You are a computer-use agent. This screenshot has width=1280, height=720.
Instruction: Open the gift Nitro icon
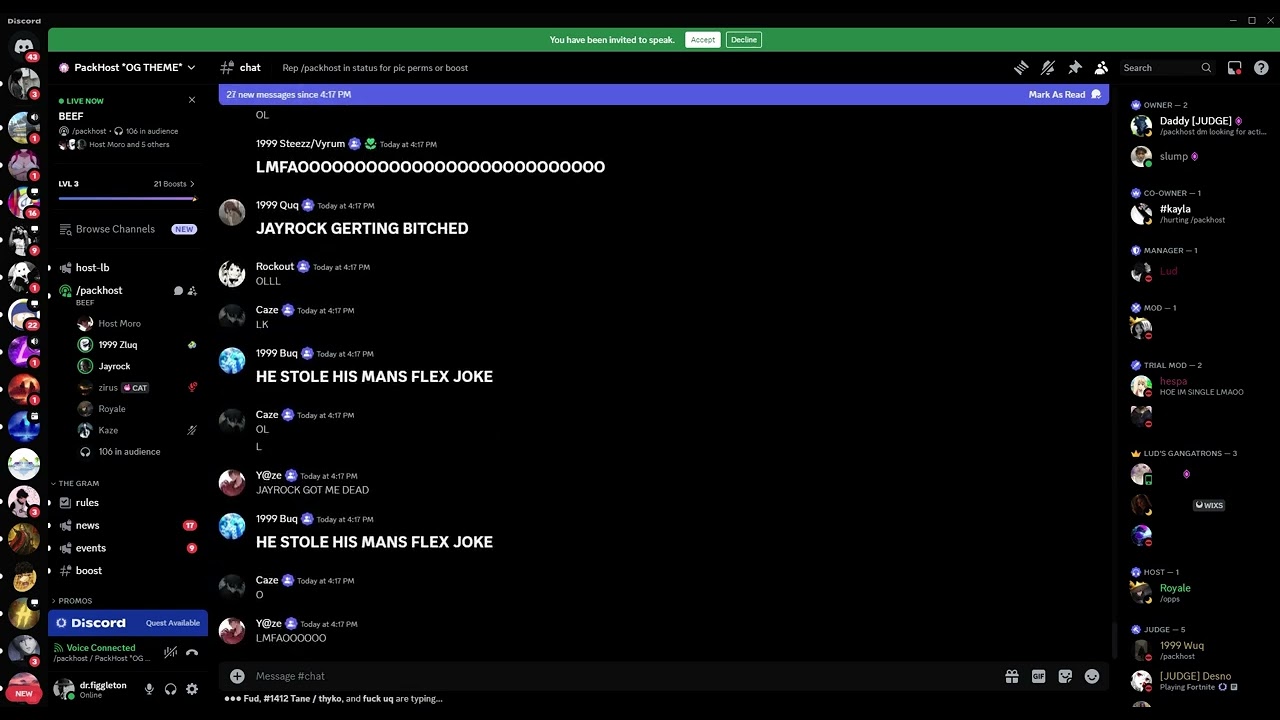(1012, 677)
